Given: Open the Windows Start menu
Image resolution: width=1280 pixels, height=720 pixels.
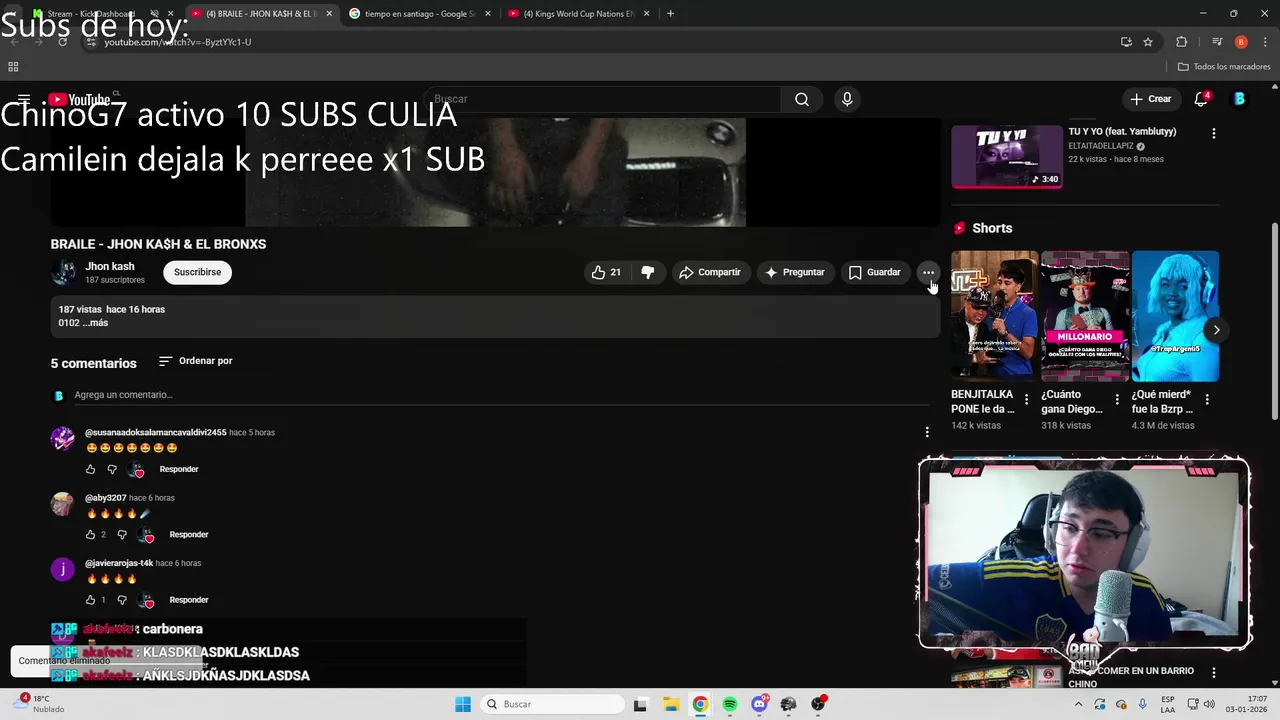Looking at the screenshot, I should tap(463, 704).
